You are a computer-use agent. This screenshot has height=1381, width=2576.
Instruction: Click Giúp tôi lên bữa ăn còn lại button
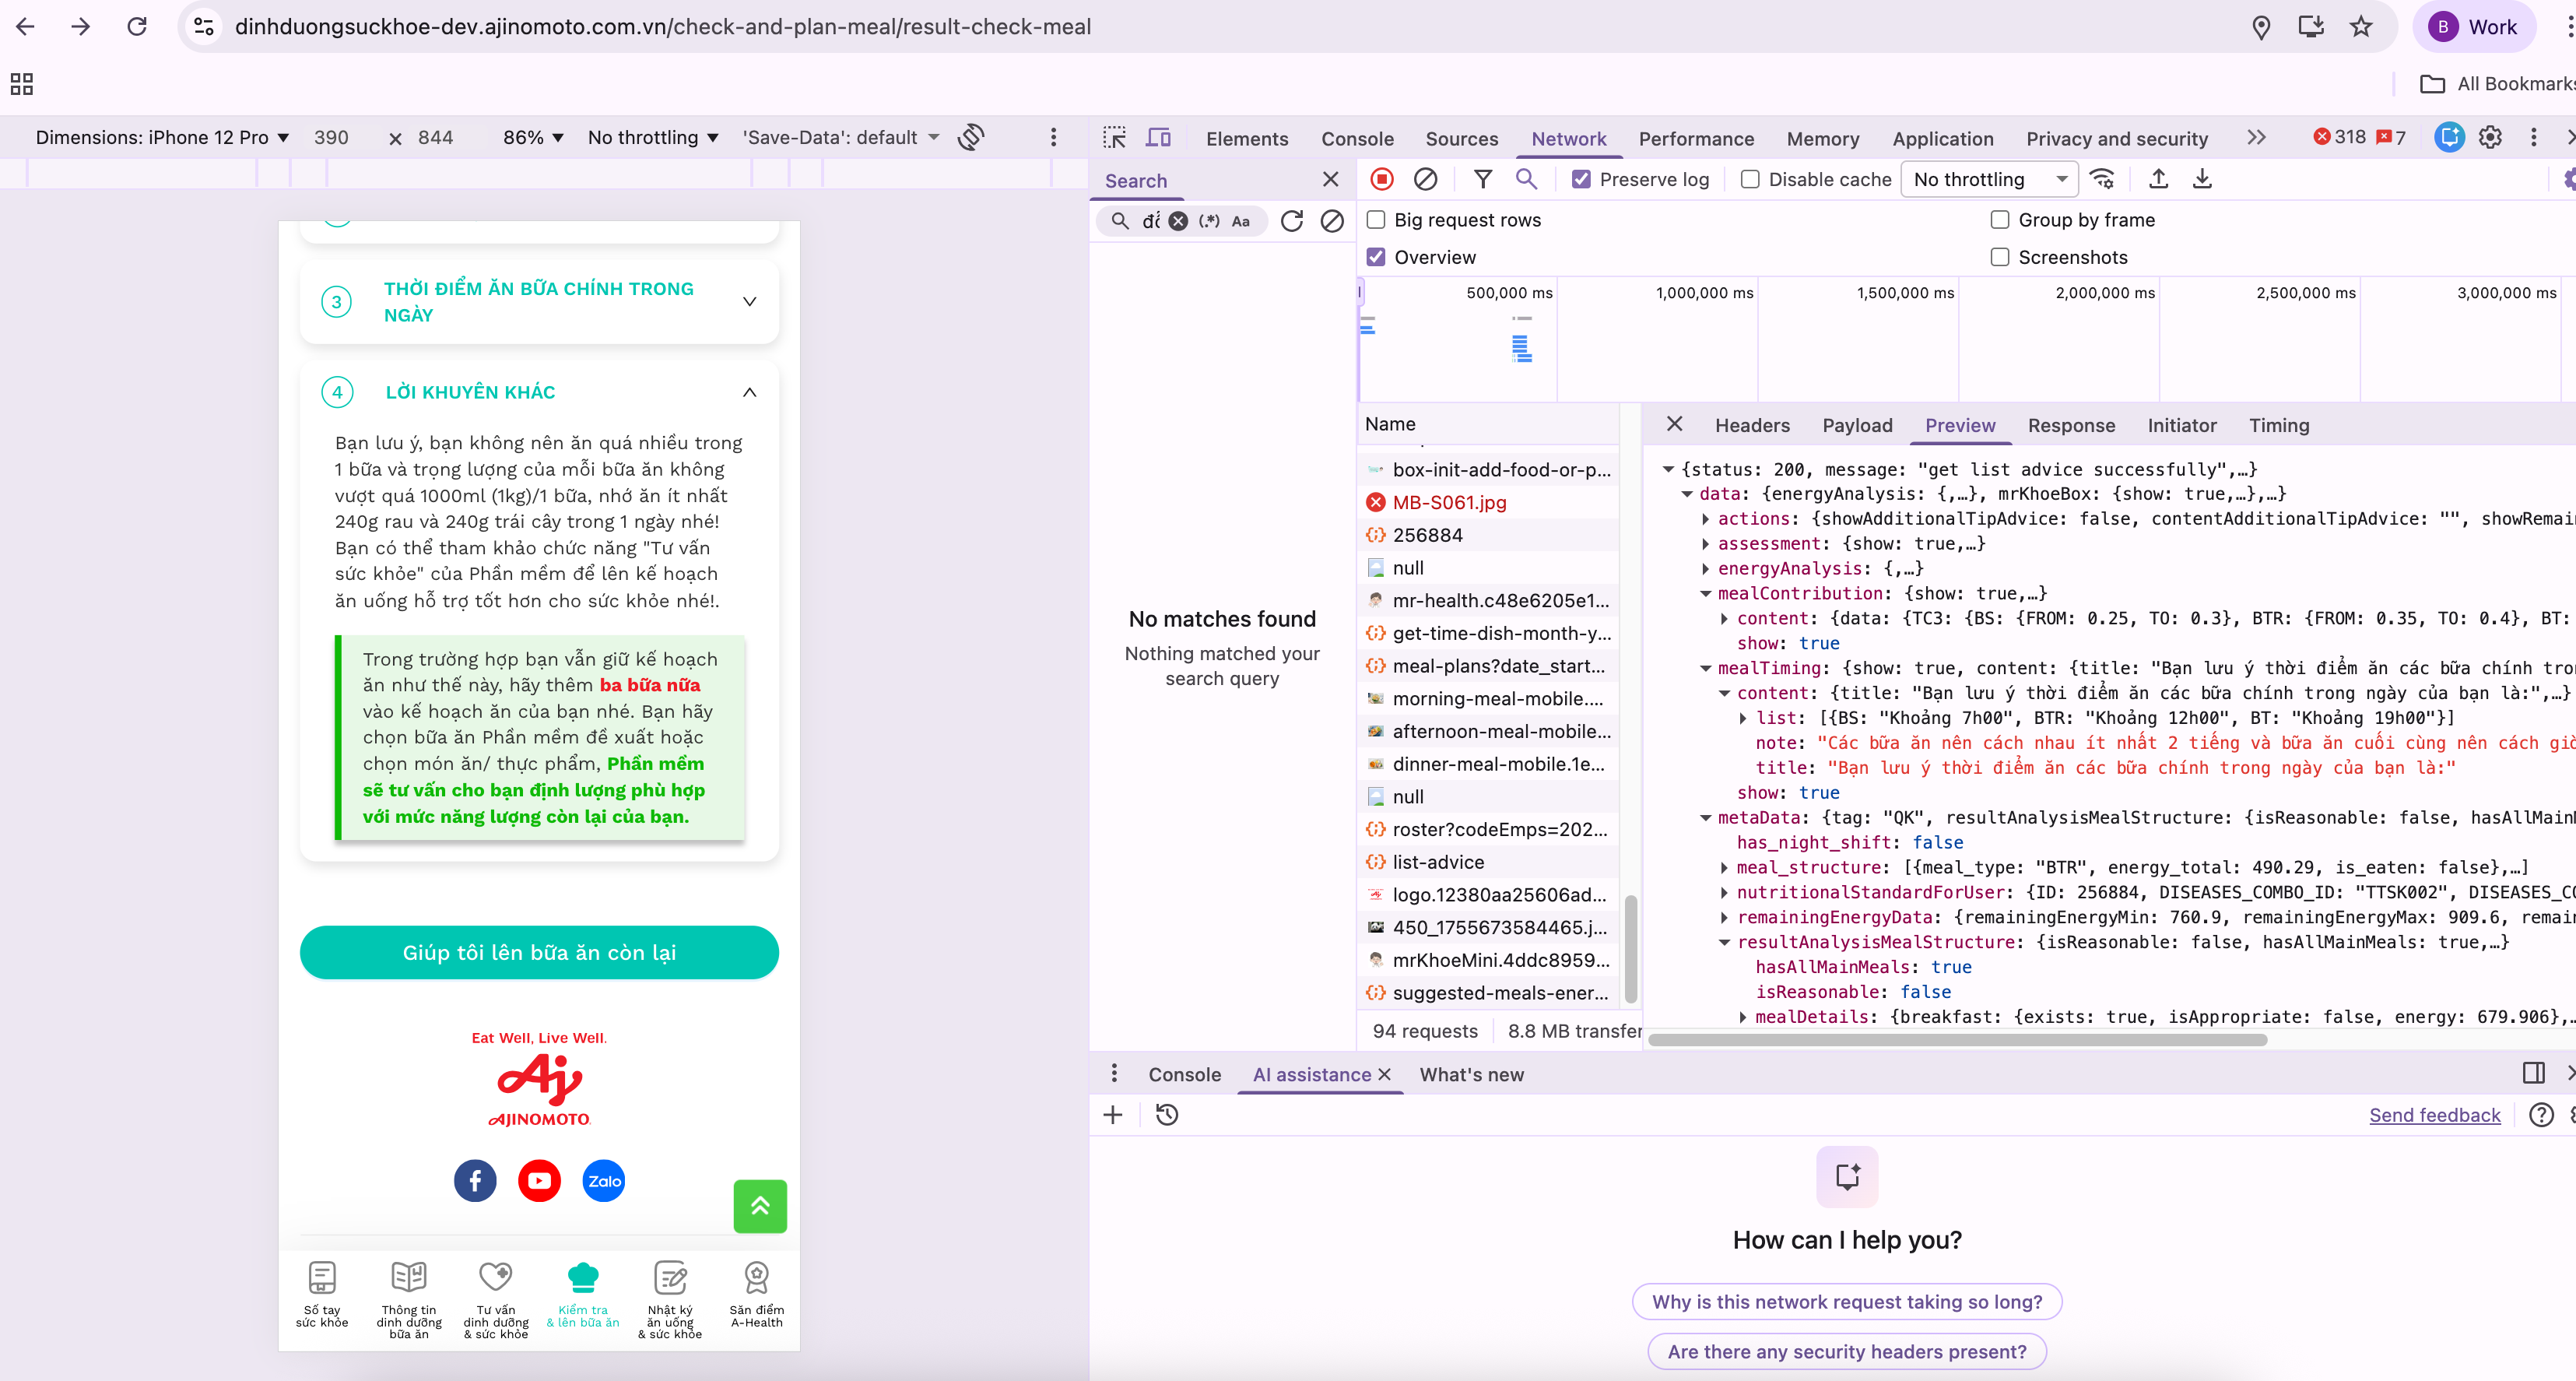(x=539, y=952)
